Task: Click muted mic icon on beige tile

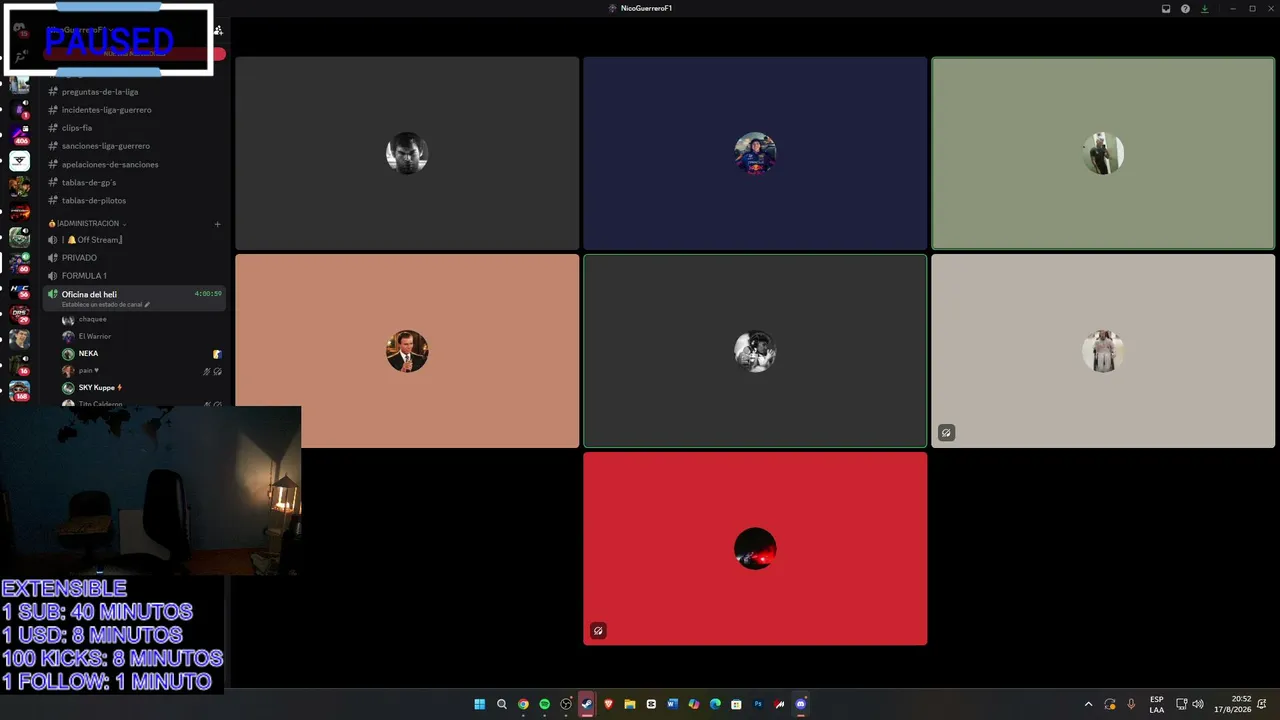Action: coord(946,433)
